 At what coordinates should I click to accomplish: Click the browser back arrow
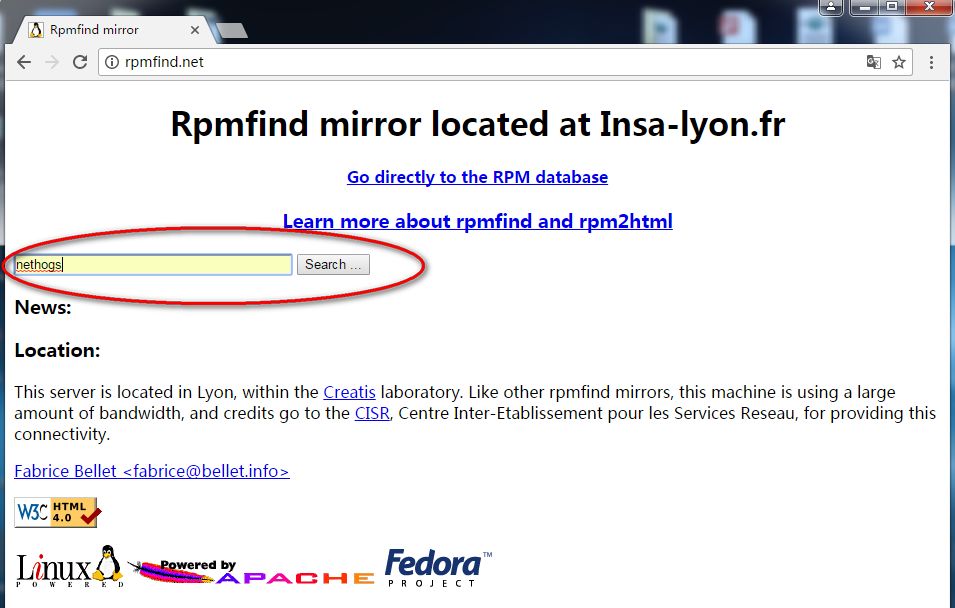(24, 62)
